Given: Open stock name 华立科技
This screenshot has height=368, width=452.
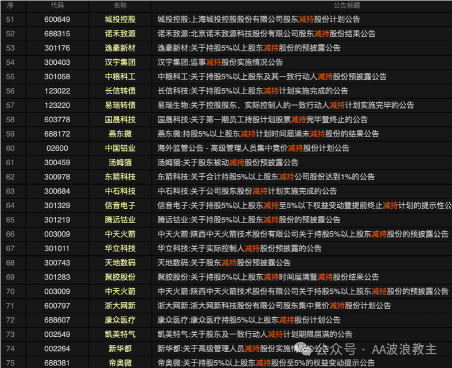Looking at the screenshot, I should [x=120, y=248].
